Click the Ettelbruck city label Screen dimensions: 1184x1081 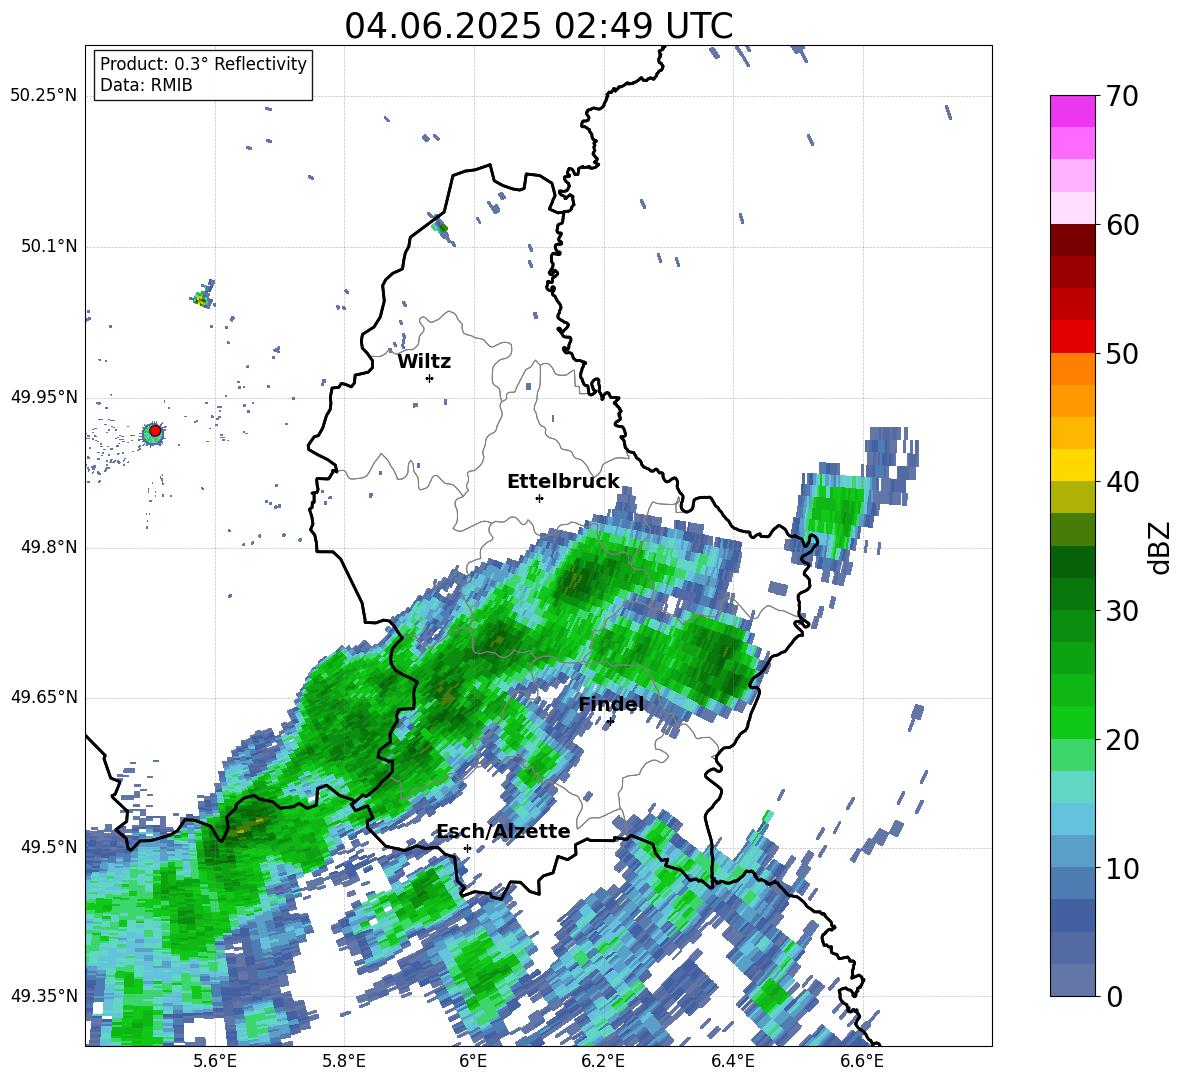click(x=563, y=482)
